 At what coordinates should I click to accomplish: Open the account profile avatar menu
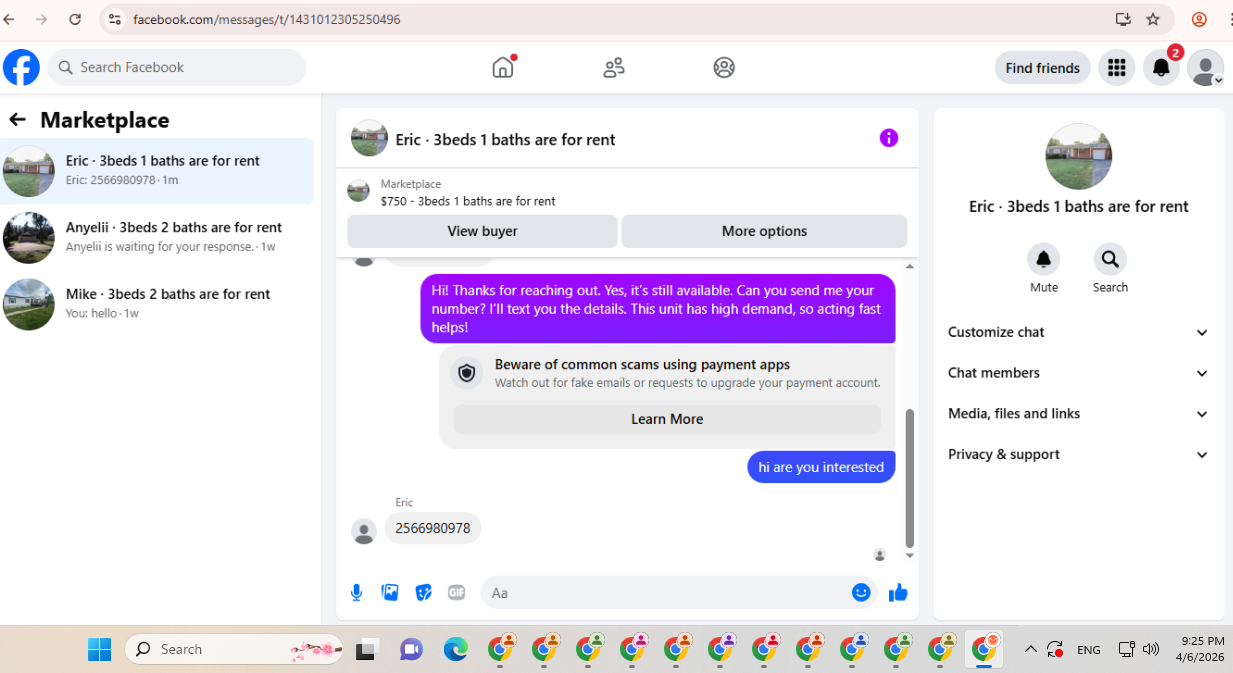[1206, 67]
